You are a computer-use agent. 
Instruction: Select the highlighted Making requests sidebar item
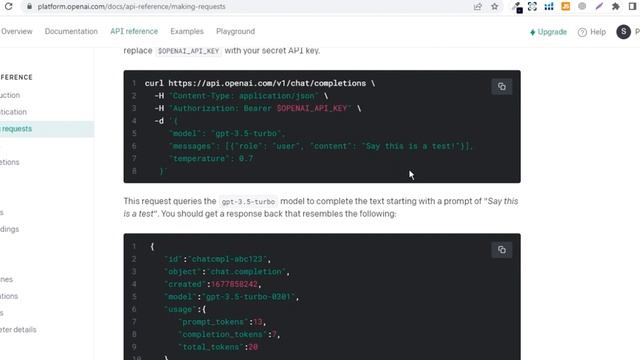tap(47, 129)
